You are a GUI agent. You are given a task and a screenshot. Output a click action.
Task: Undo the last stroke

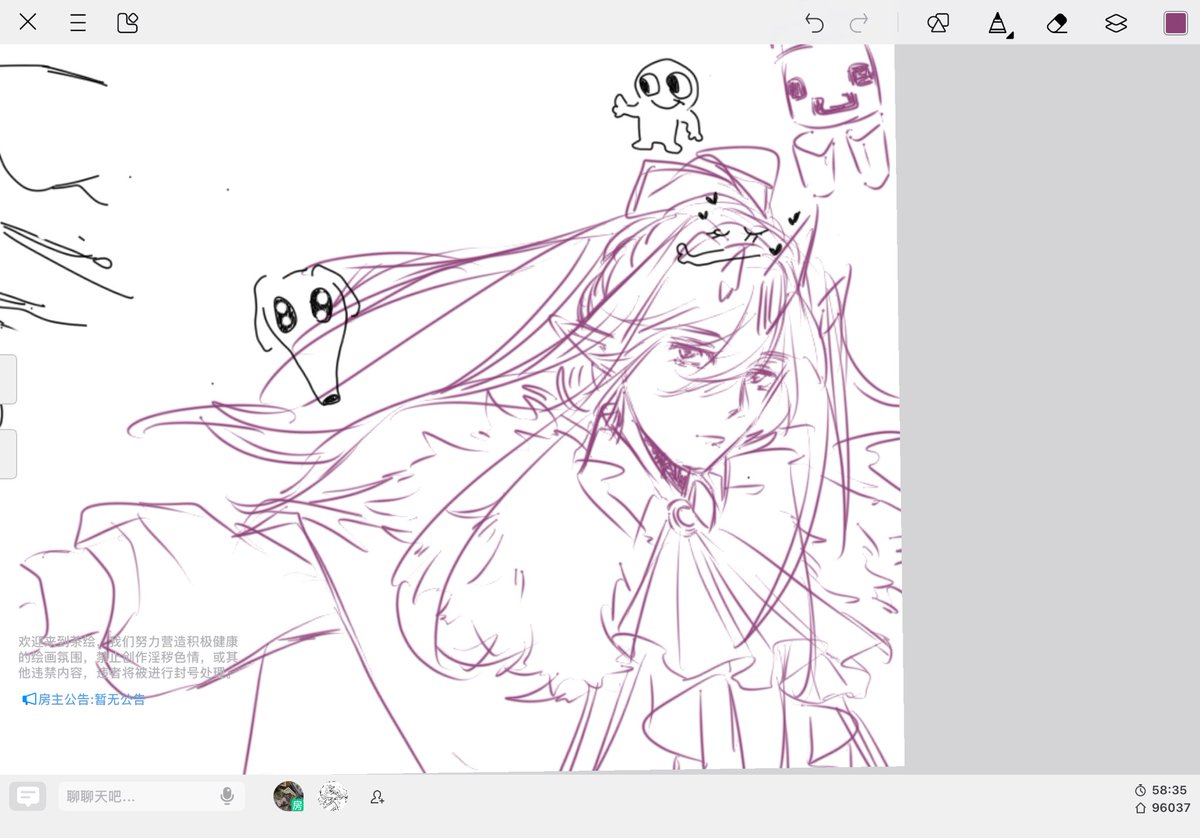(814, 23)
